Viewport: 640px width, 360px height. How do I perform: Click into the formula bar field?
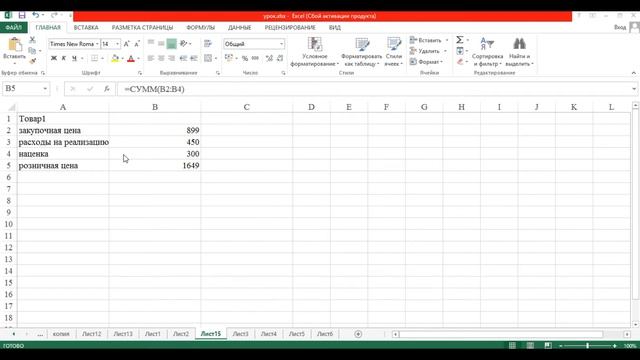tap(373, 89)
